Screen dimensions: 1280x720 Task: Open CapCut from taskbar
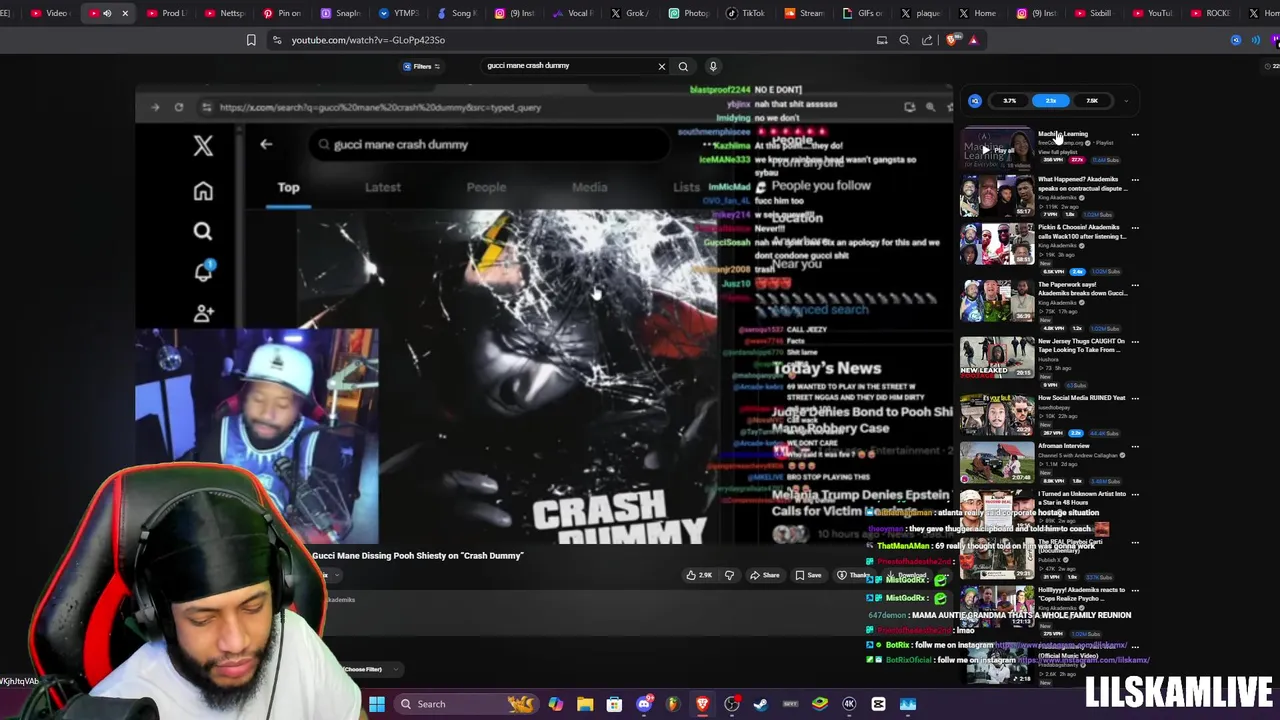(x=878, y=704)
